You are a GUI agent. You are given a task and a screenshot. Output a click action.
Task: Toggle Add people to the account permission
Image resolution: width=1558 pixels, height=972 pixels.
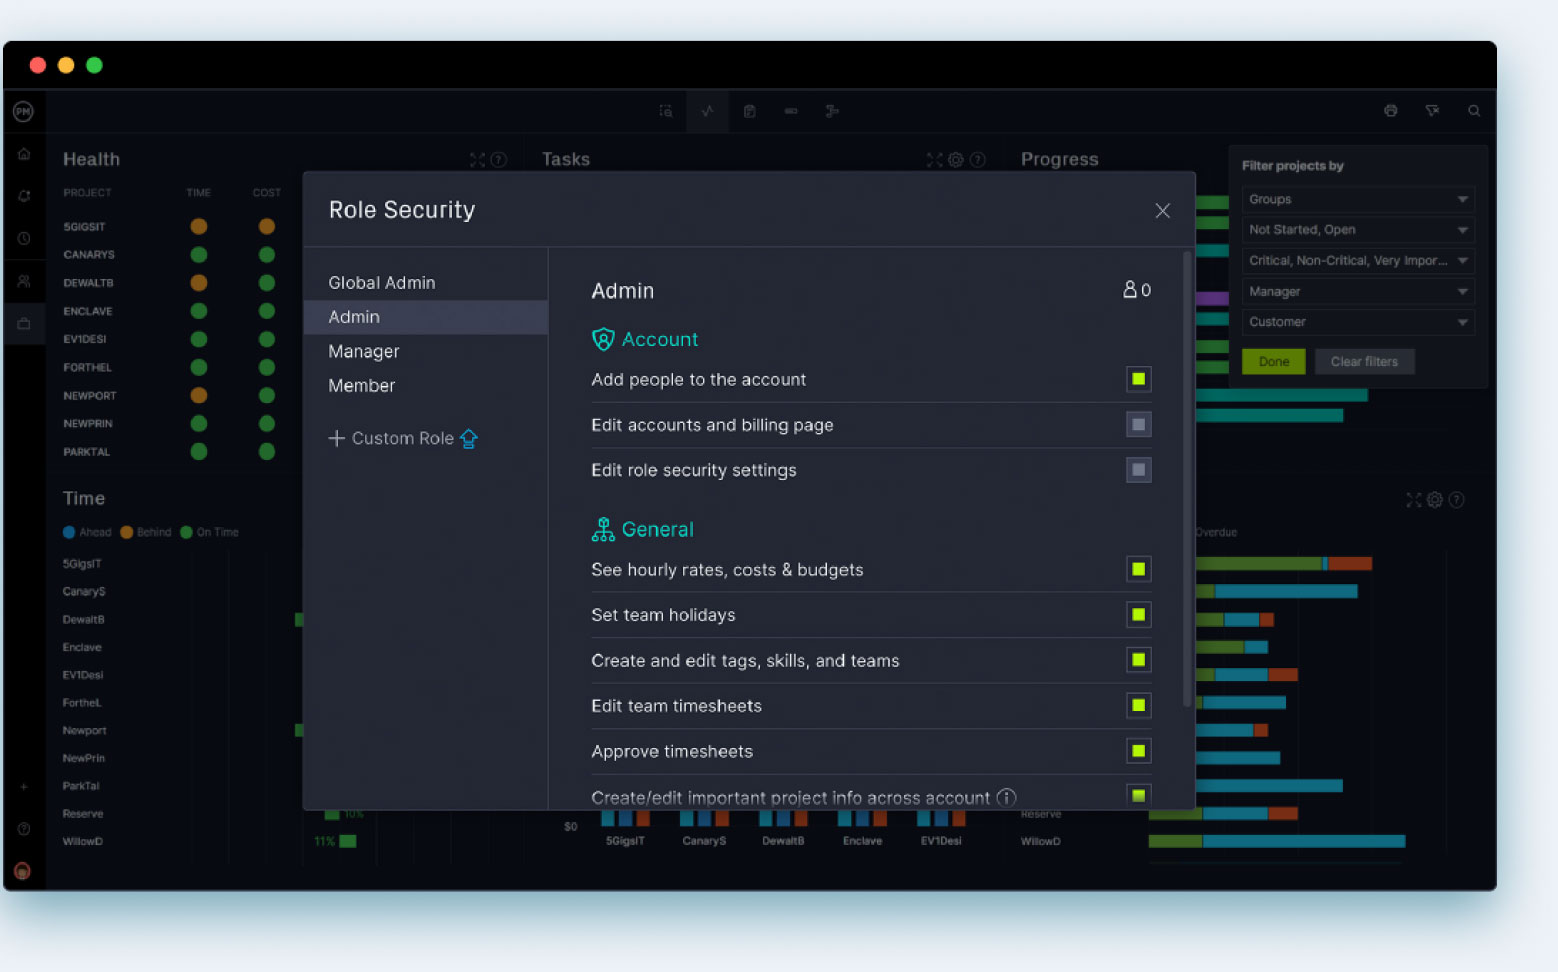click(1138, 379)
